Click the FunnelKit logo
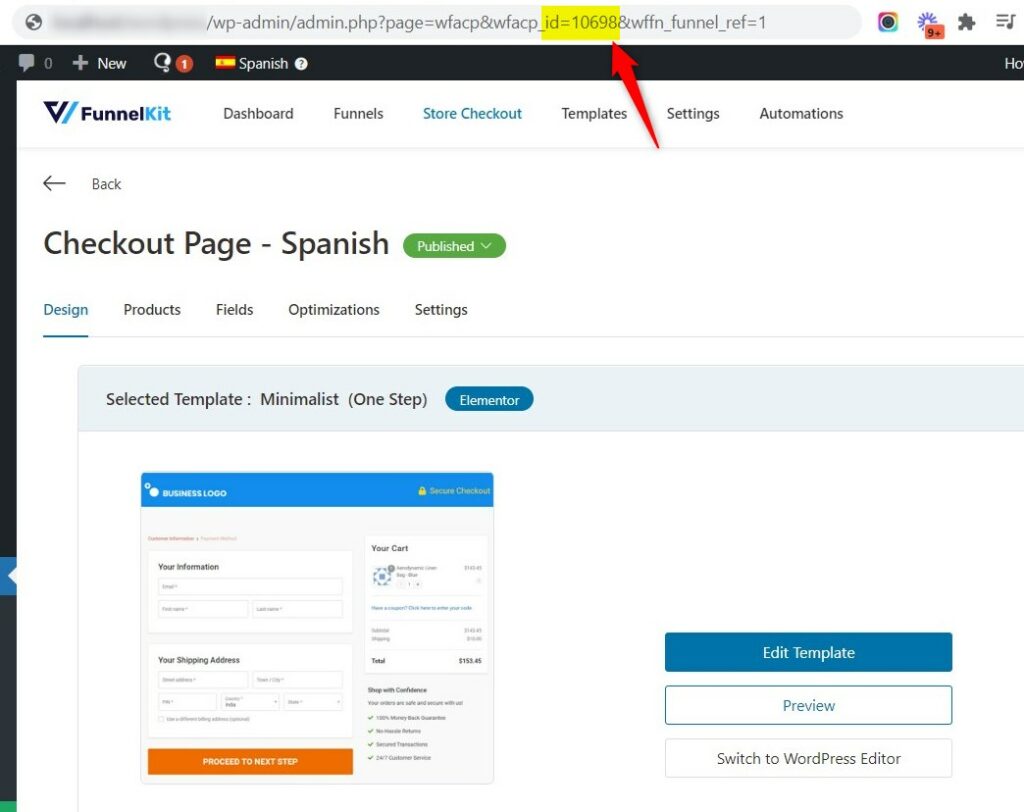The width and height of the screenshot is (1024, 812). (107, 113)
